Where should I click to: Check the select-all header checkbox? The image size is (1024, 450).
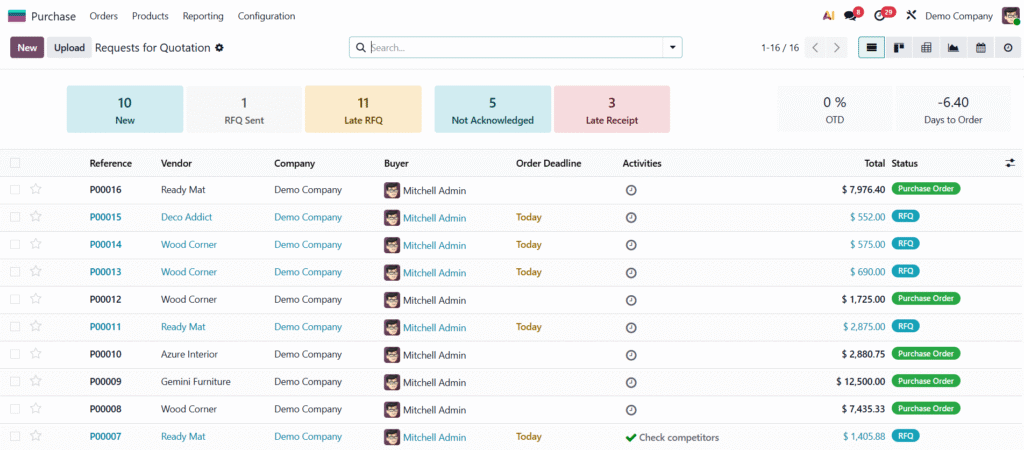[15, 163]
